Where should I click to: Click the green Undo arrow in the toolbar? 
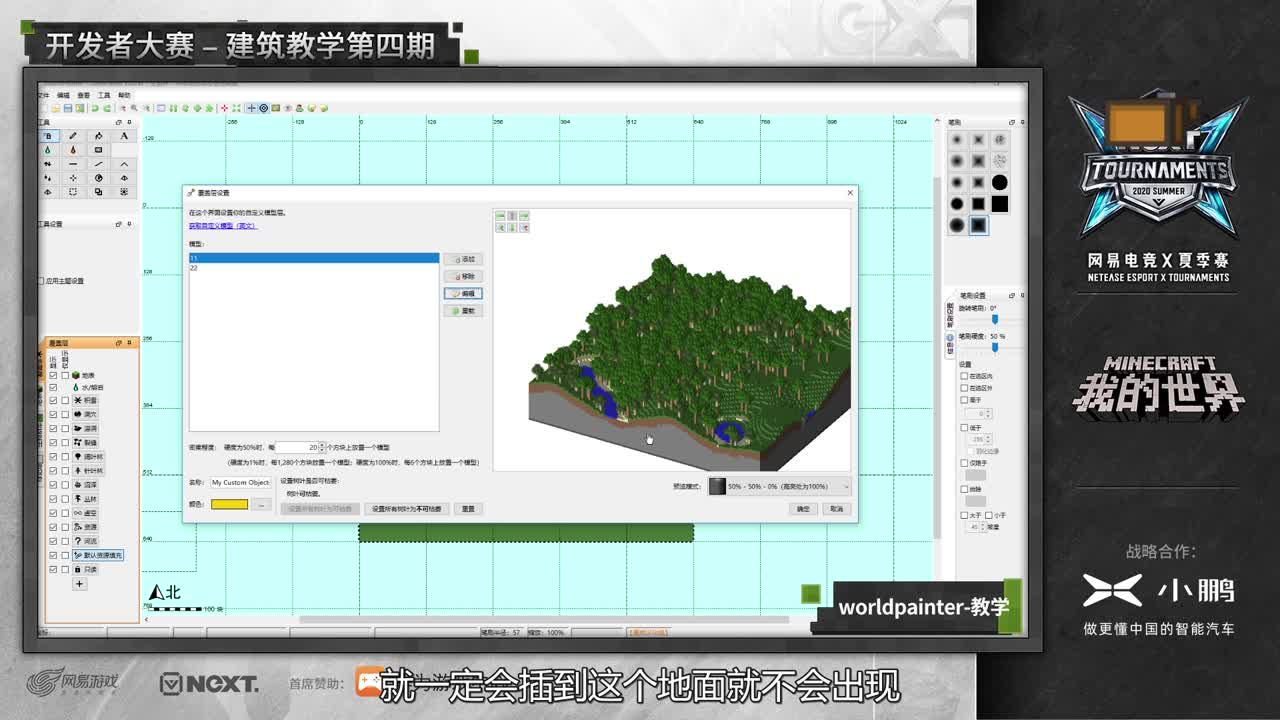coord(95,108)
